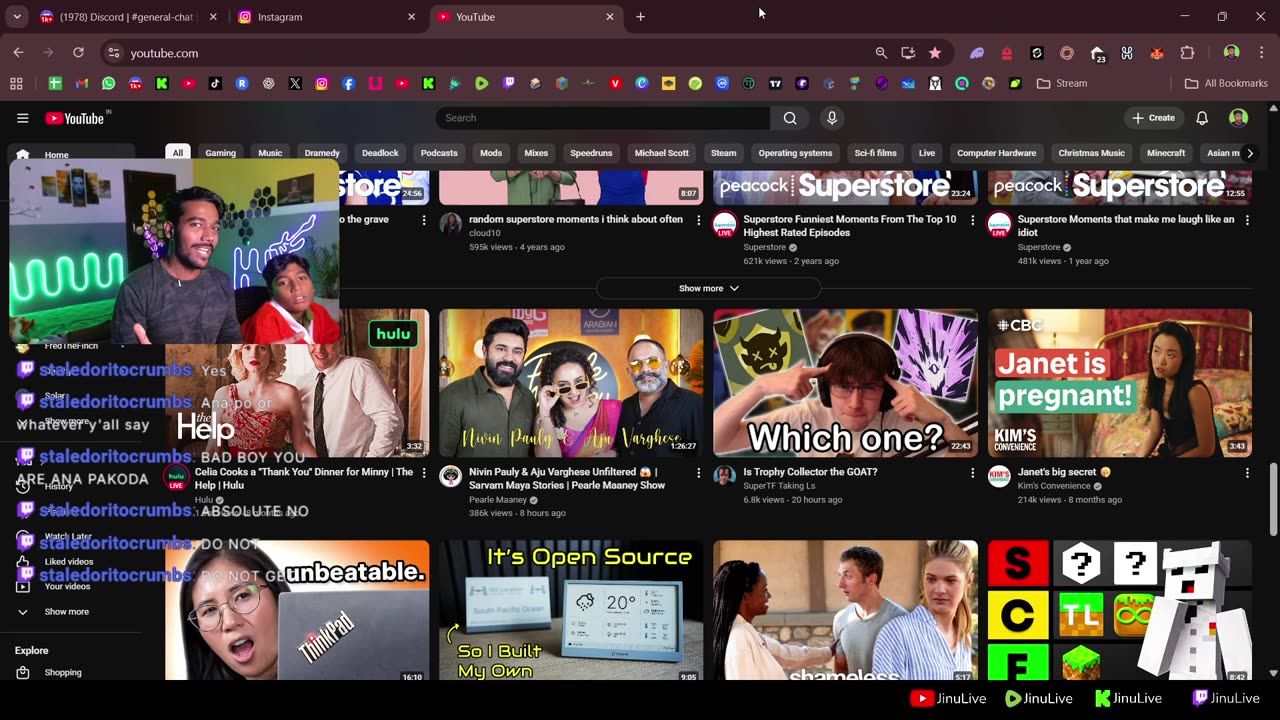1280x720 pixels.
Task: Open the YouTube account avatar menu
Action: click(1238, 118)
